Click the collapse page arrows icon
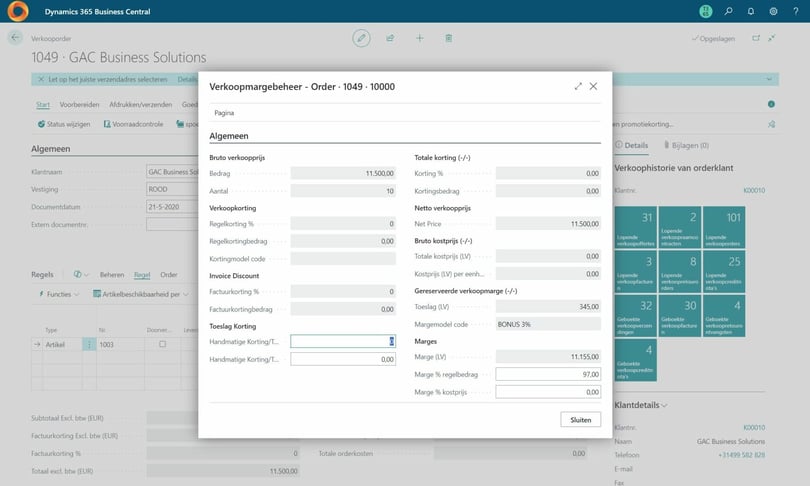810x486 pixels. (x=771, y=38)
